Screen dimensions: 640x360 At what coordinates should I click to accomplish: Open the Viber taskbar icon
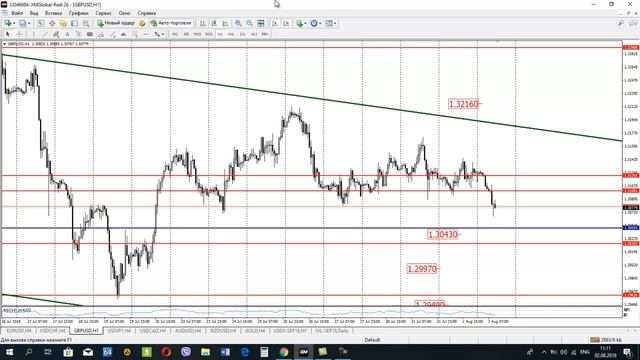(x=186, y=351)
